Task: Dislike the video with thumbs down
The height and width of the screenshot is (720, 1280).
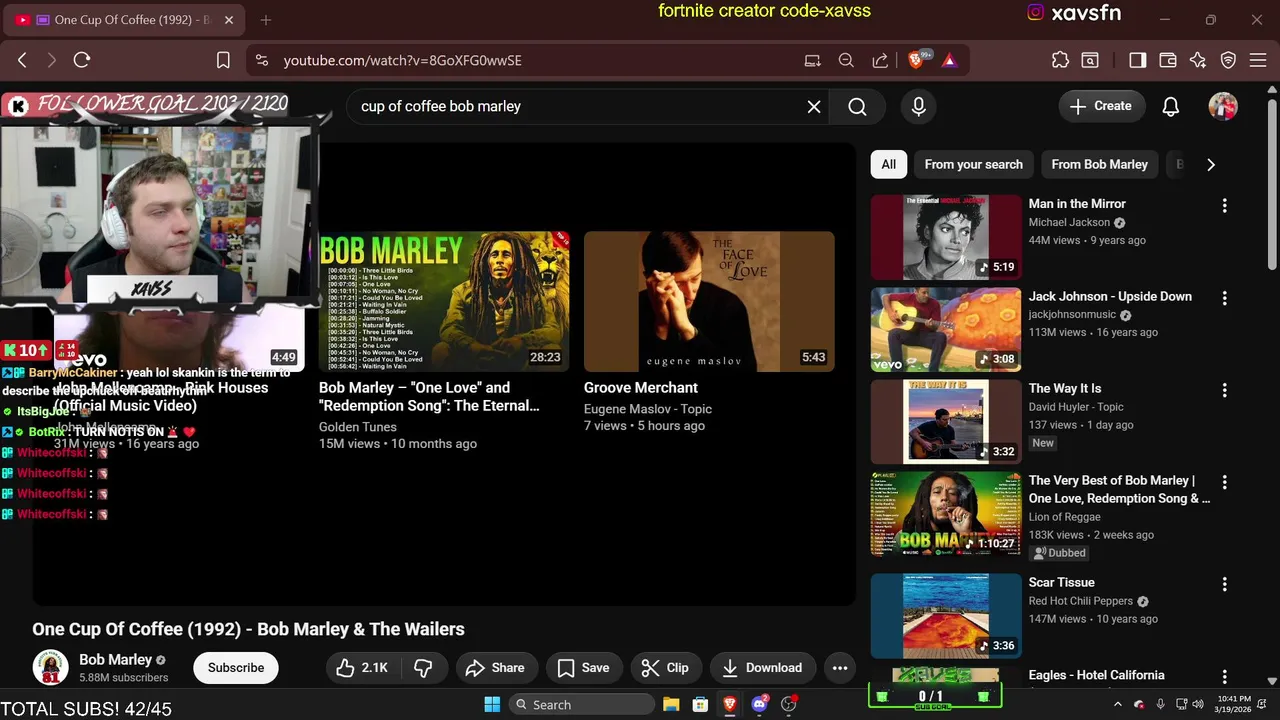Action: point(423,668)
